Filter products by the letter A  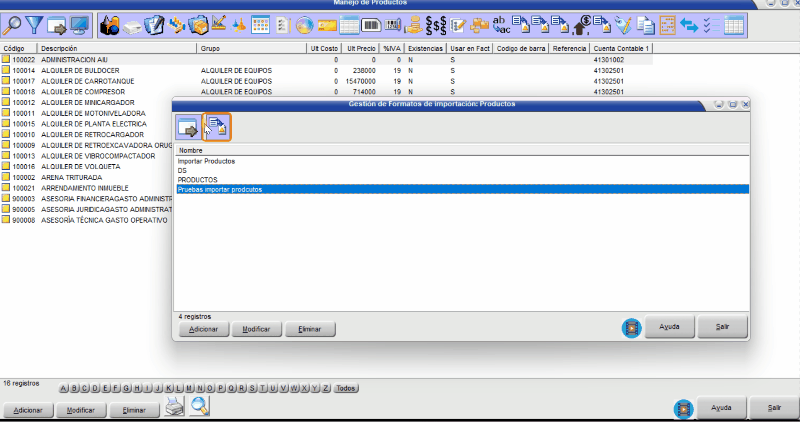[65, 388]
